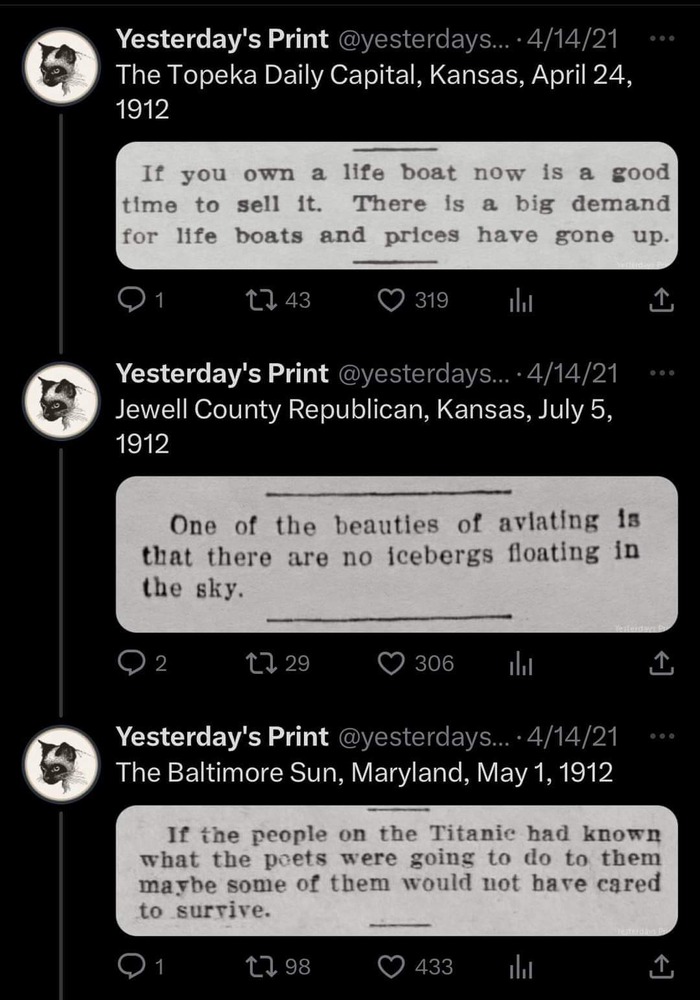Share the Topeka Daily Capital tweet
Screen dimensions: 700x1000
click(x=659, y=300)
